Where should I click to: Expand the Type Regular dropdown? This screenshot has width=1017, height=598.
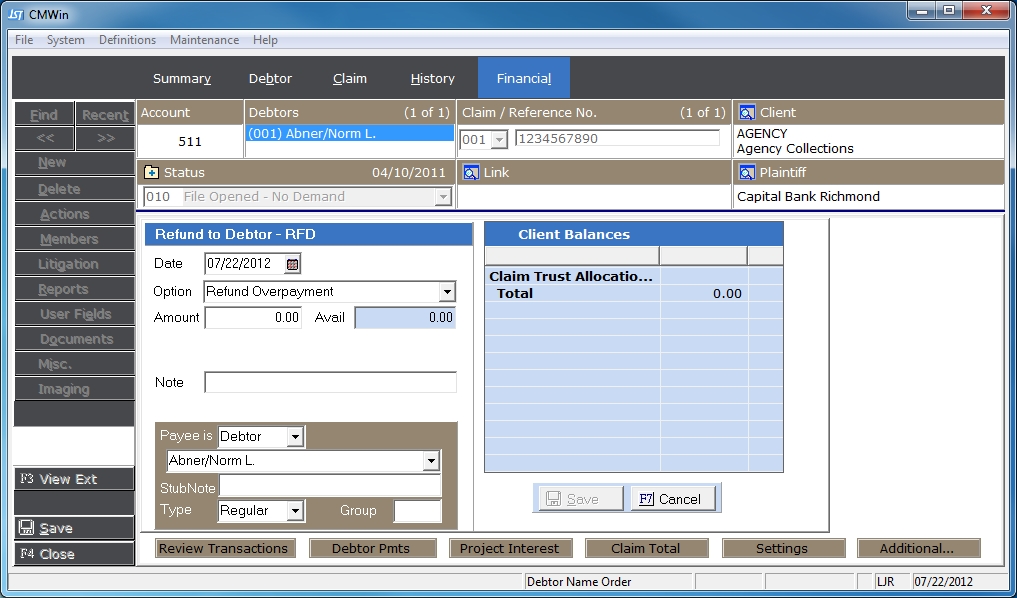(294, 511)
